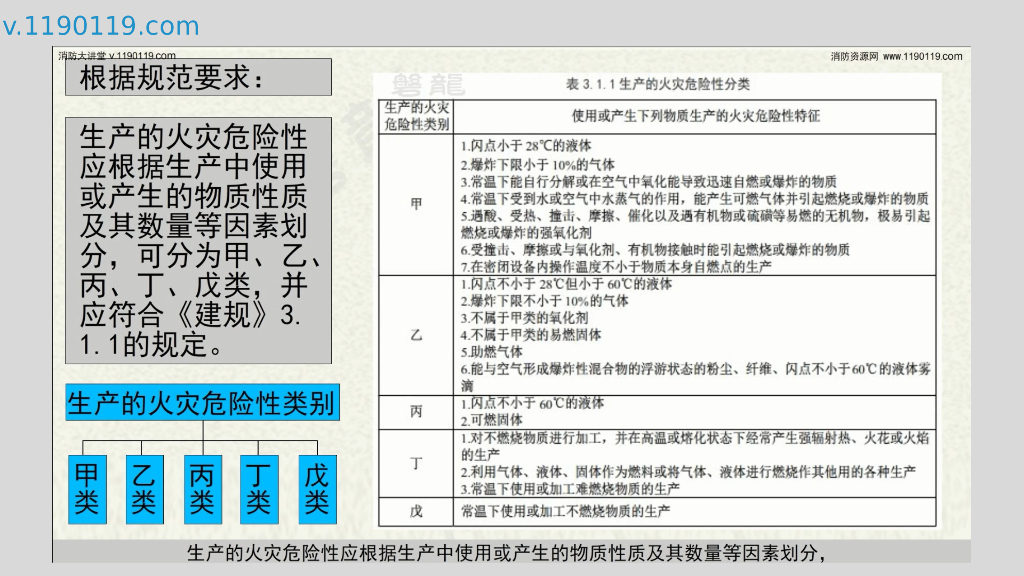Click the v.1190119.com watermark link
The height and width of the screenshot is (576, 1024).
click(101, 26)
